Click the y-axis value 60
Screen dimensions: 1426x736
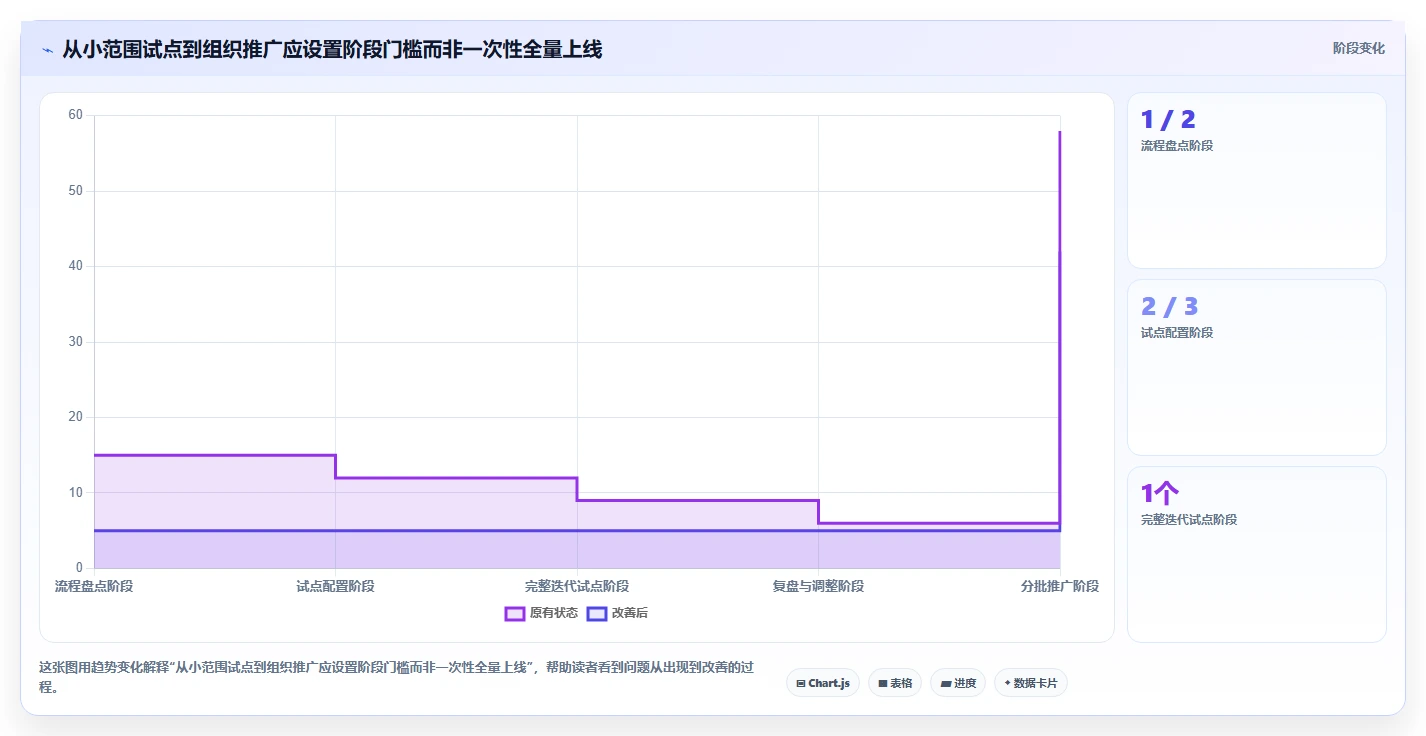[x=76, y=115]
